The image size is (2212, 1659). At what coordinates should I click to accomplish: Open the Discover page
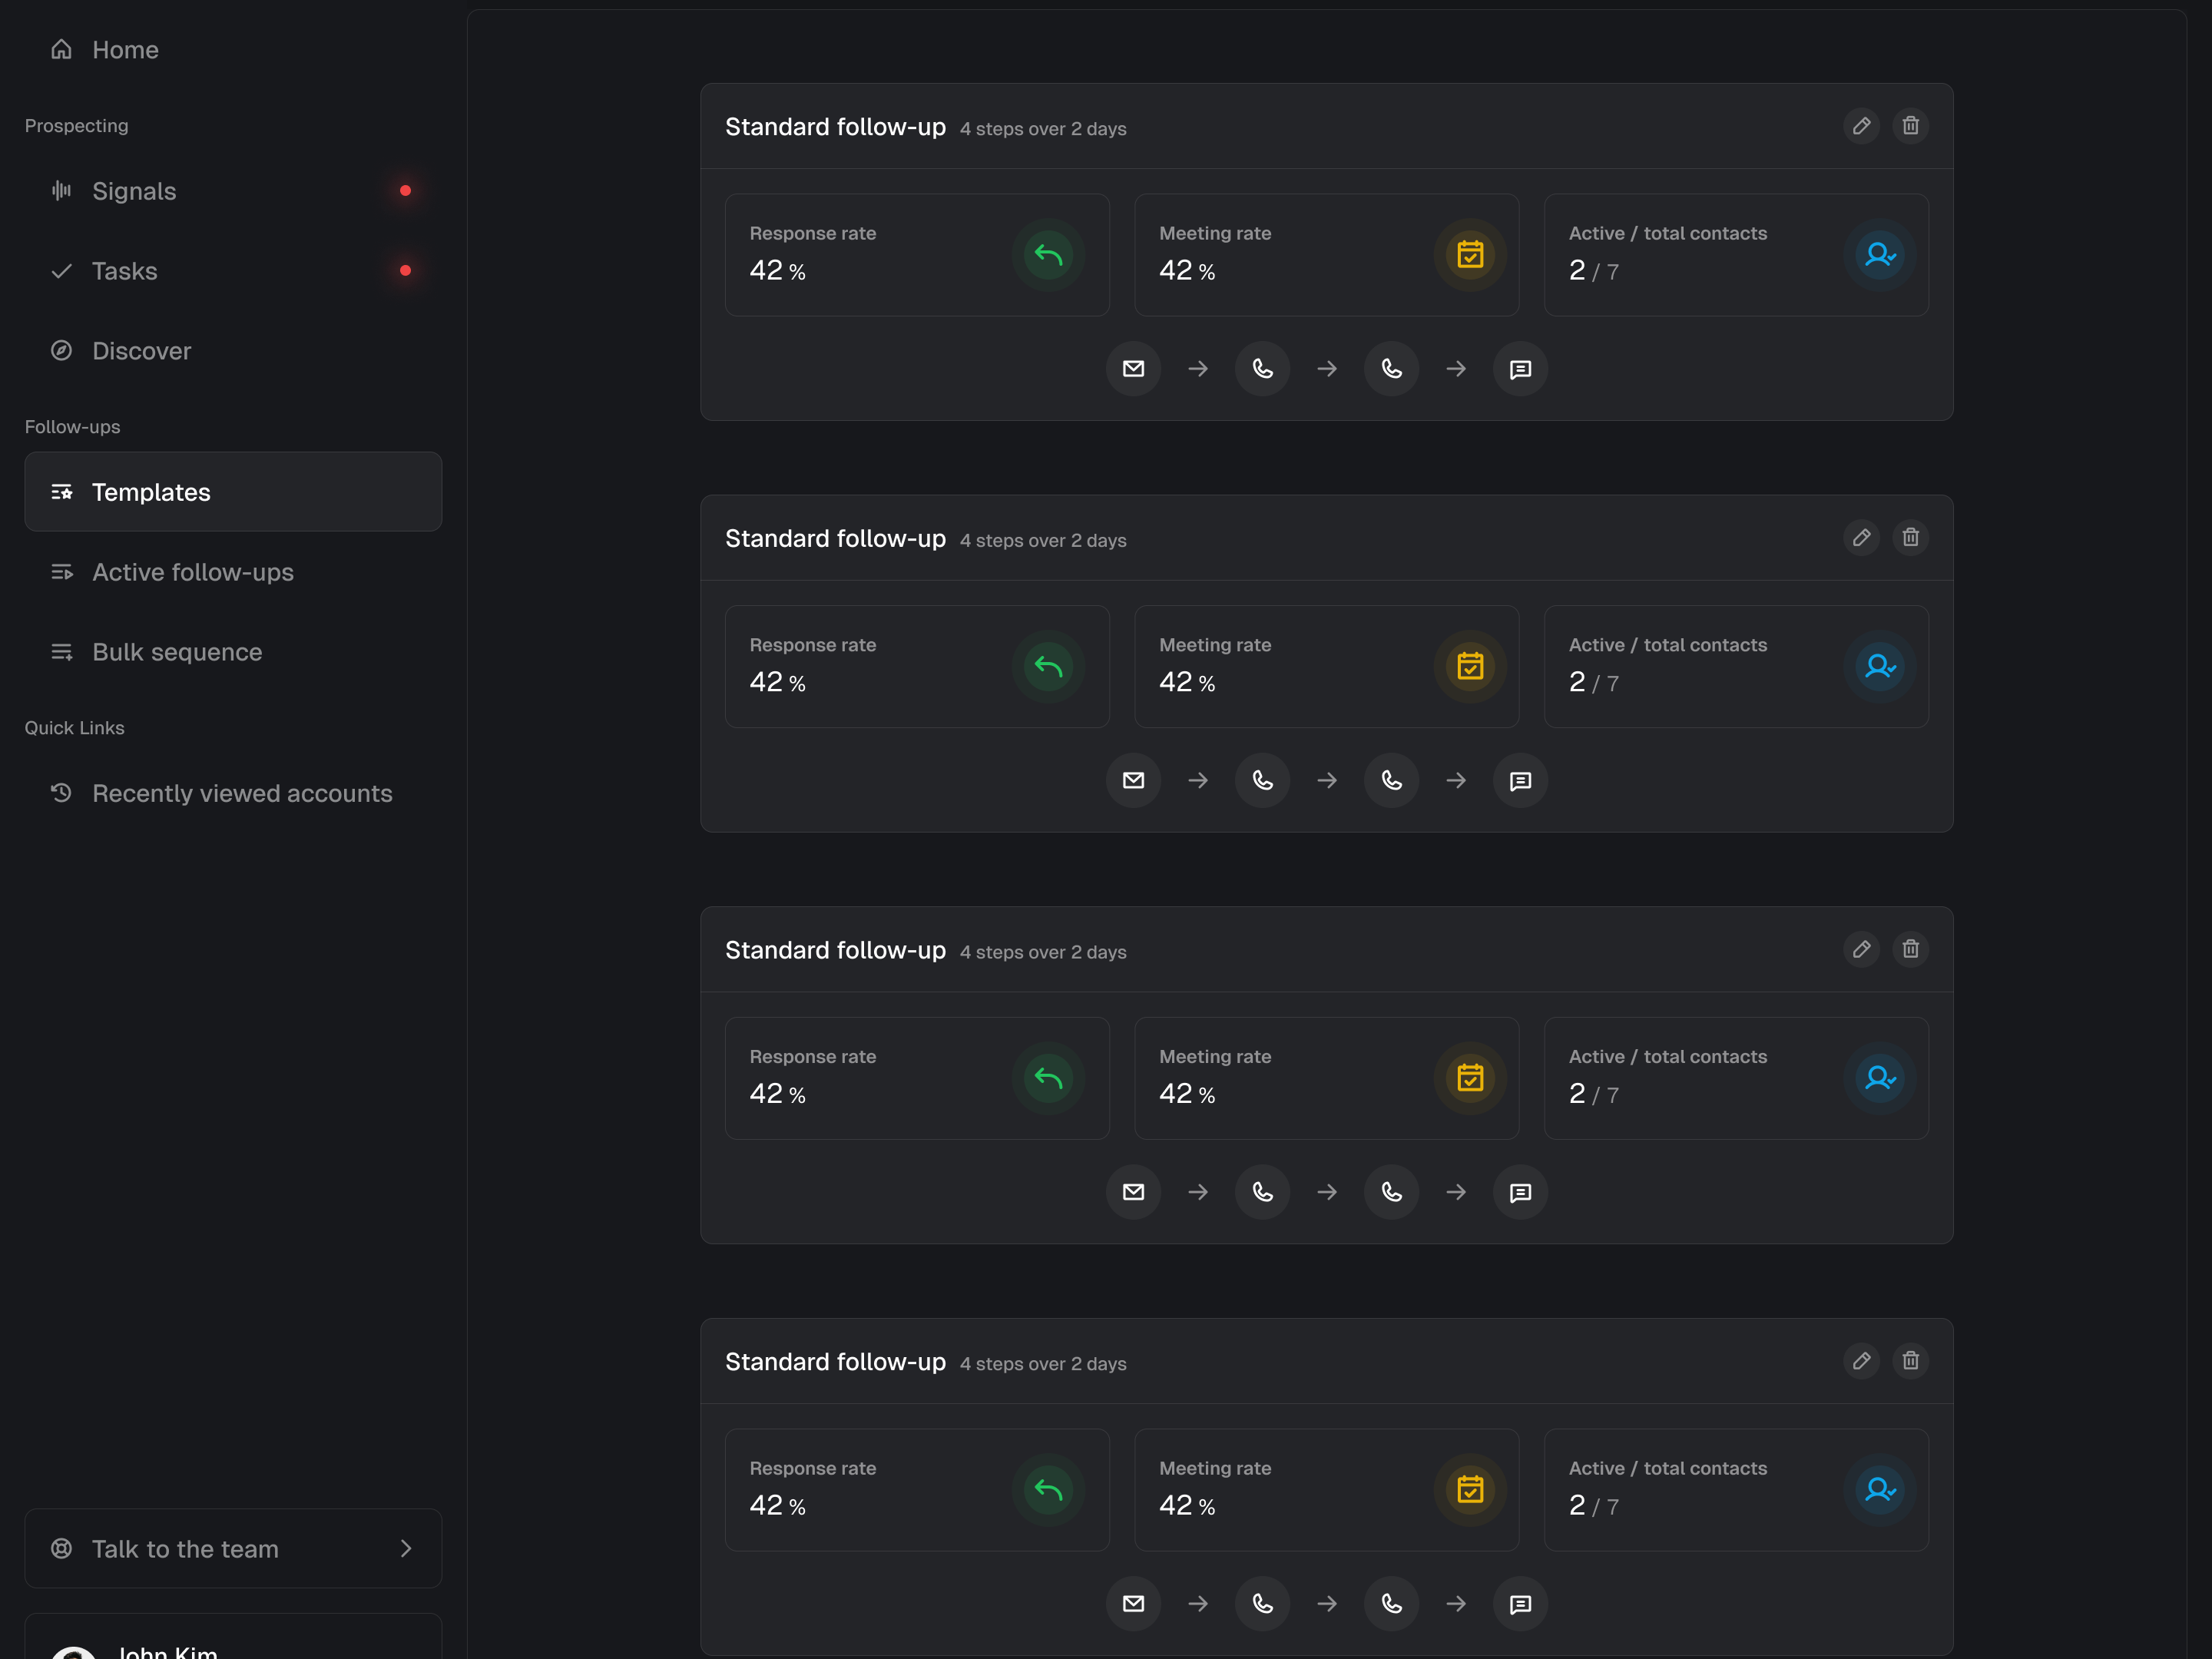(141, 350)
